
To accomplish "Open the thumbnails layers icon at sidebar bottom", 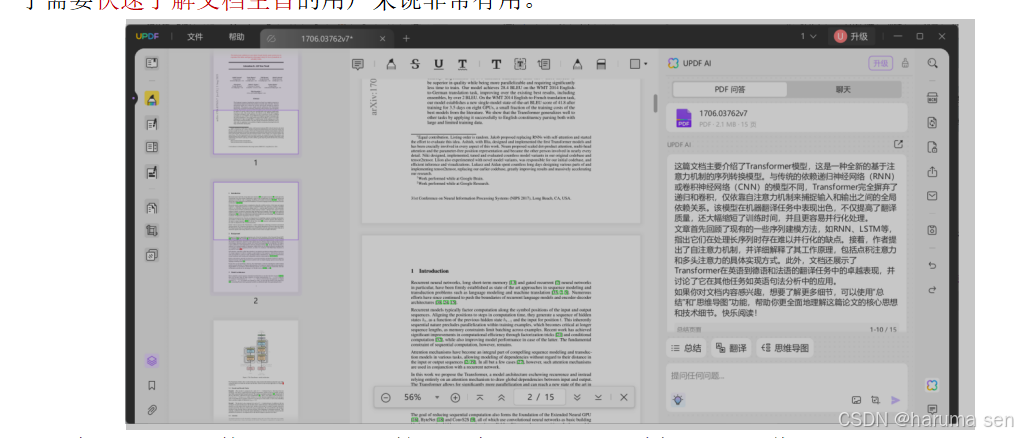I will pos(152,361).
